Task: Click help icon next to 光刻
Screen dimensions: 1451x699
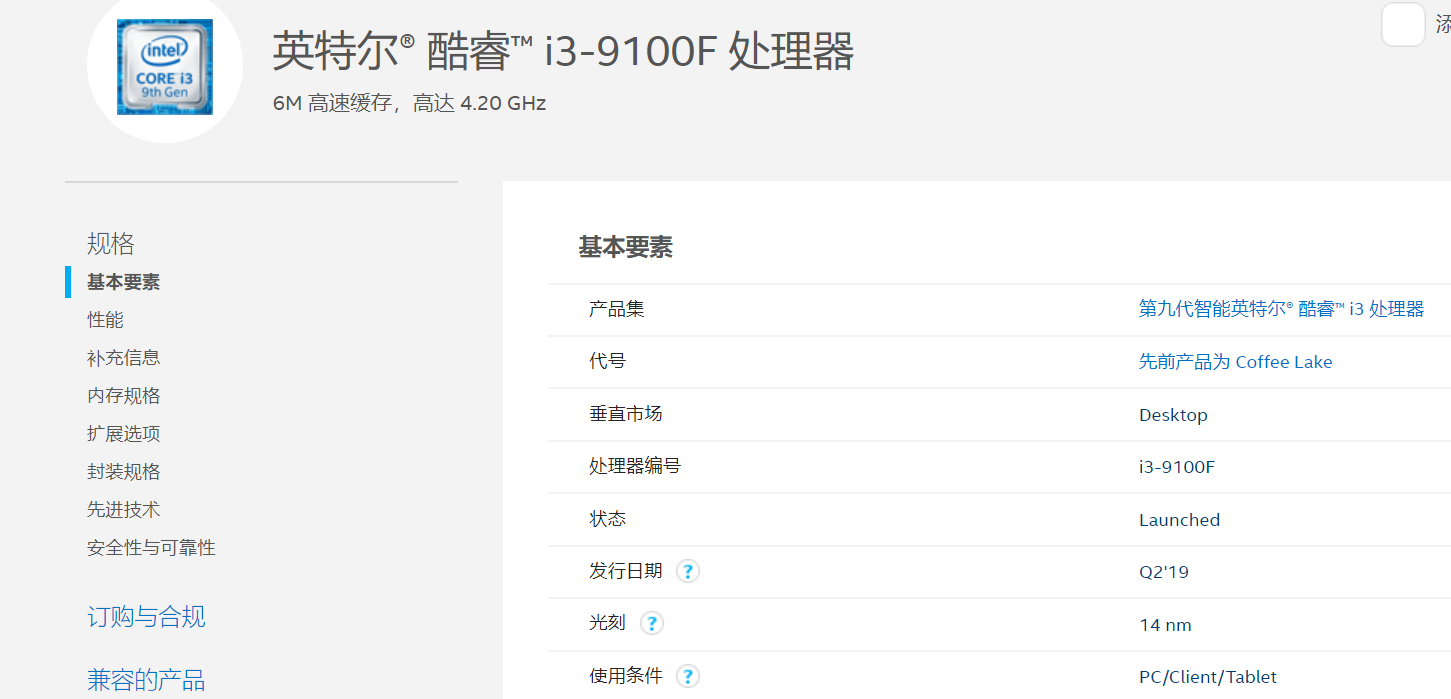Action: 652,624
